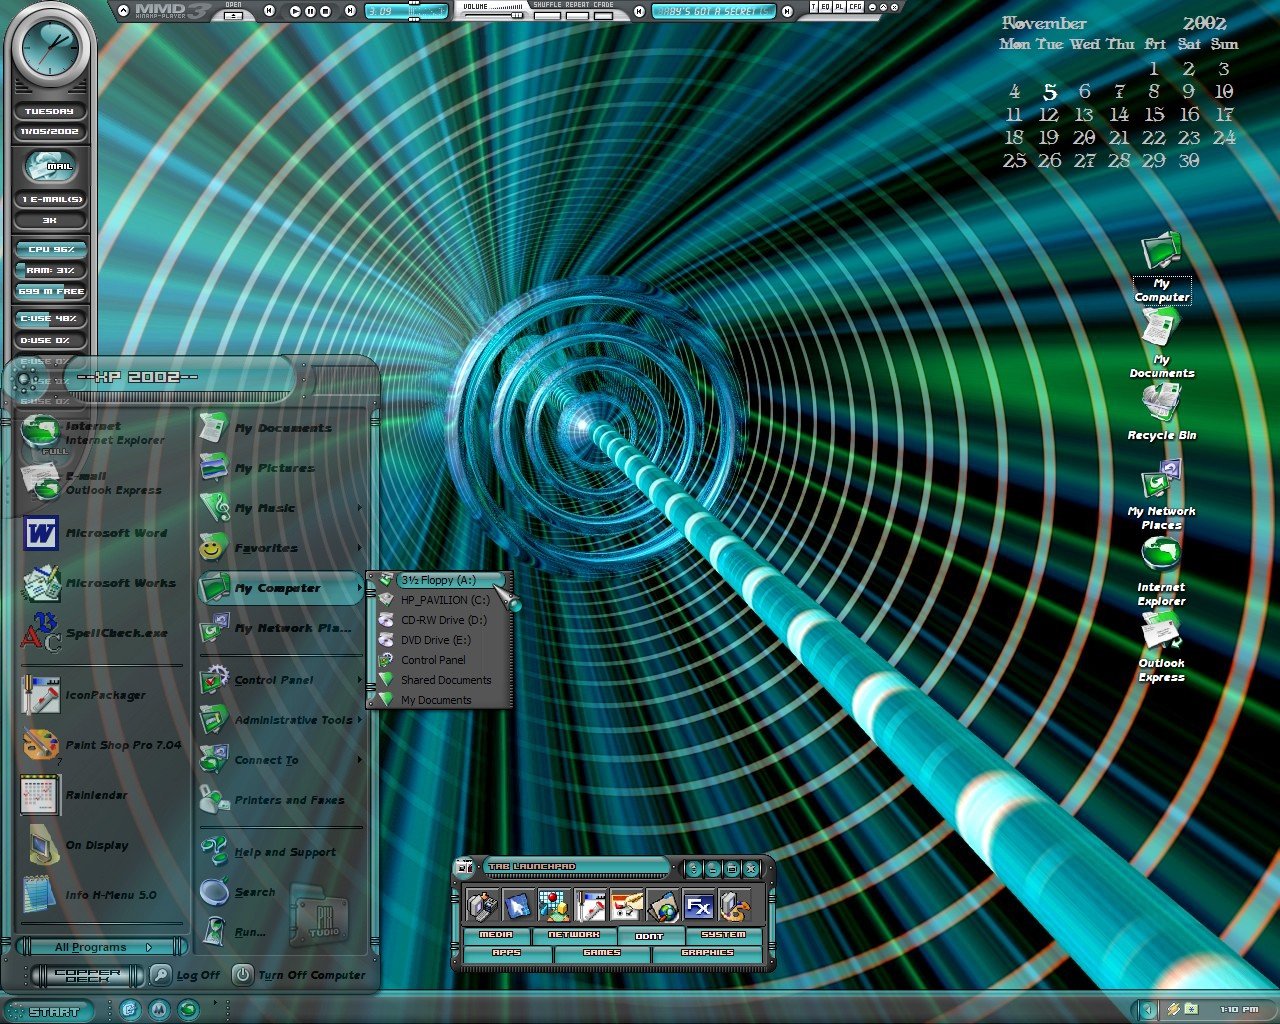Click the first computer icon in Tab Launchpad

pos(482,906)
